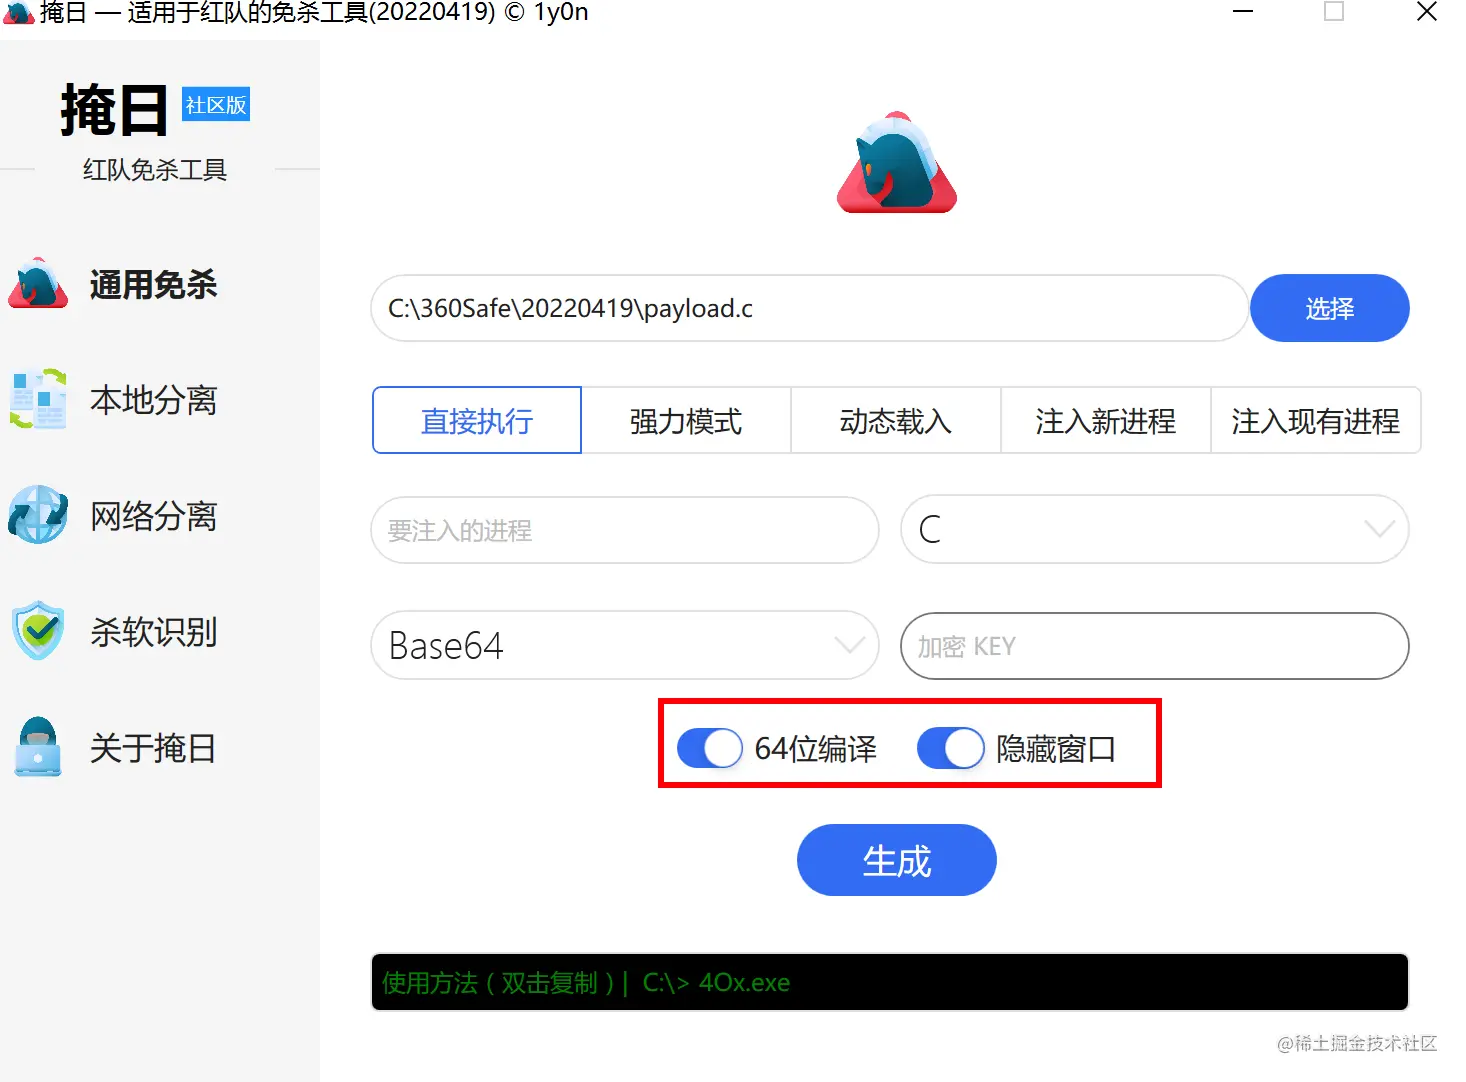Image resolution: width=1466 pixels, height=1082 pixels.
Task: Select the 注入新进程 tab
Action: [1106, 420]
